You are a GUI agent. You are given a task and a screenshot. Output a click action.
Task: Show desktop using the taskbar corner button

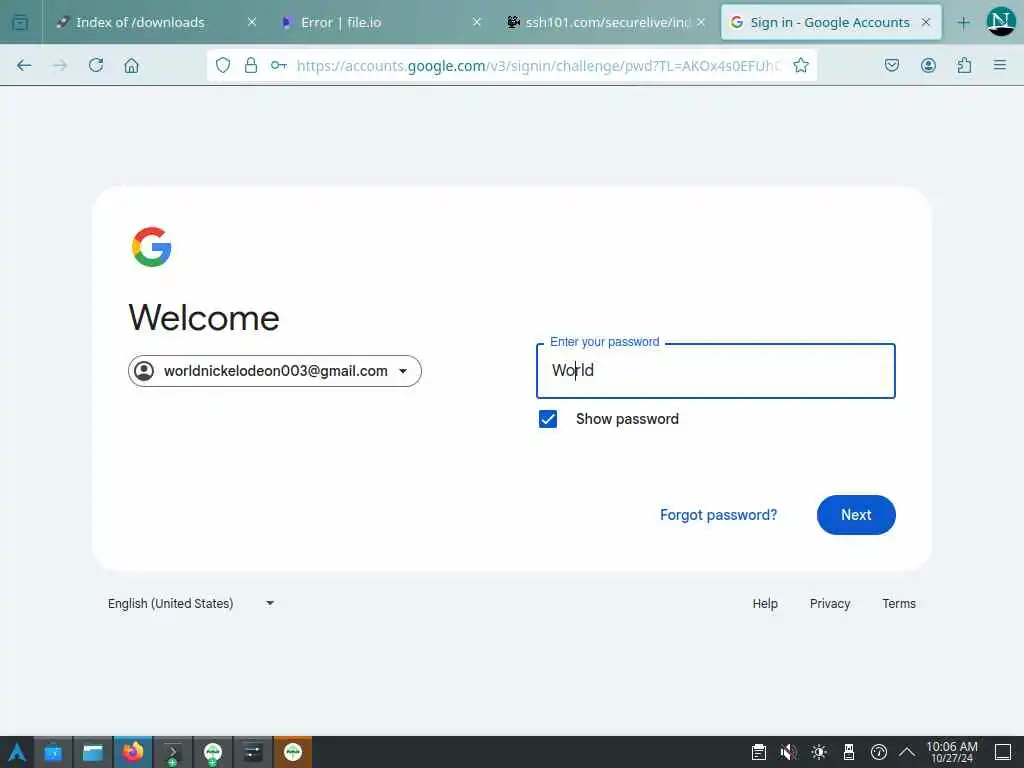(x=1003, y=752)
